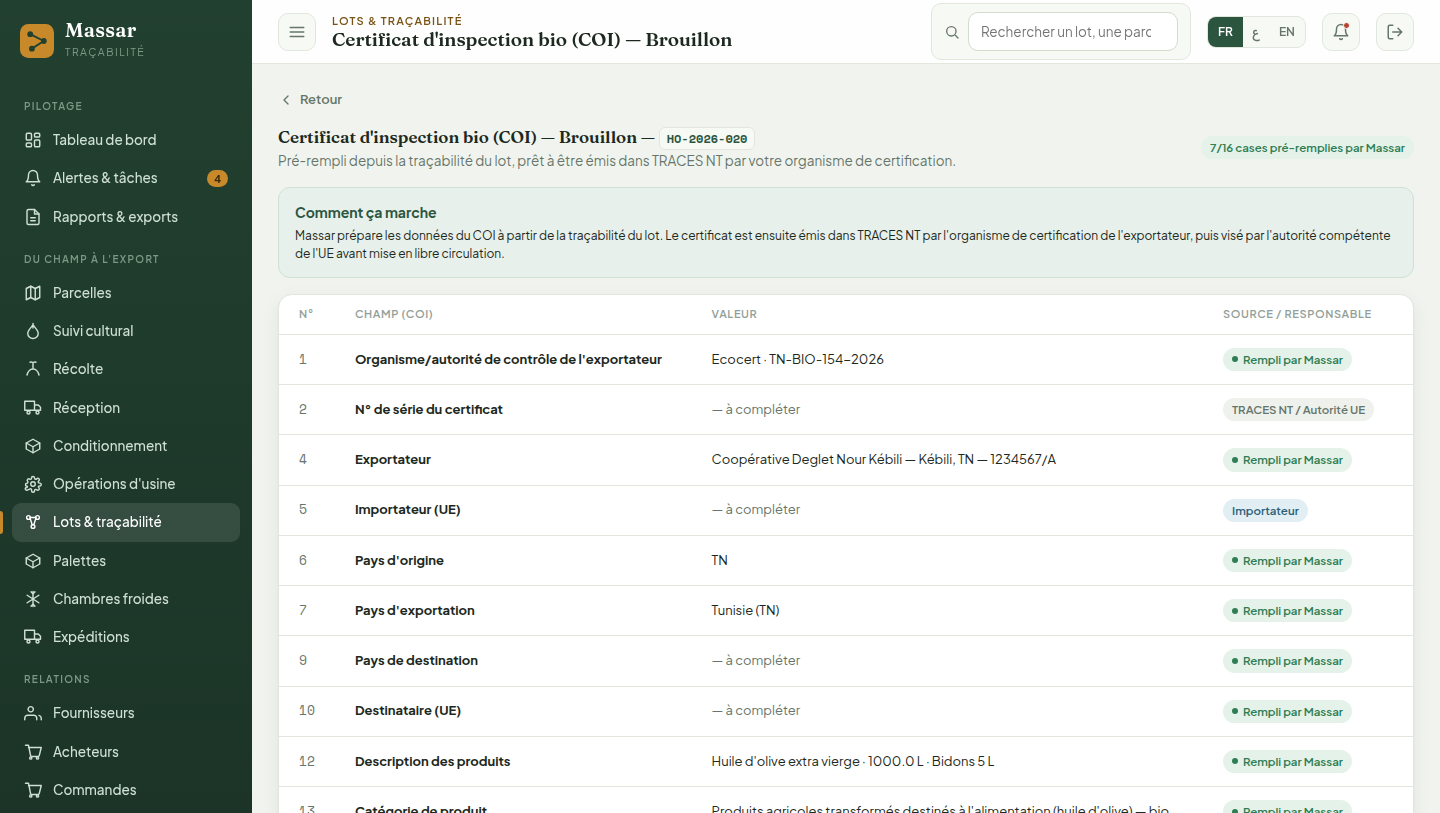
Task: Click the Récolte icon in sidebar
Action: [x=33, y=369]
